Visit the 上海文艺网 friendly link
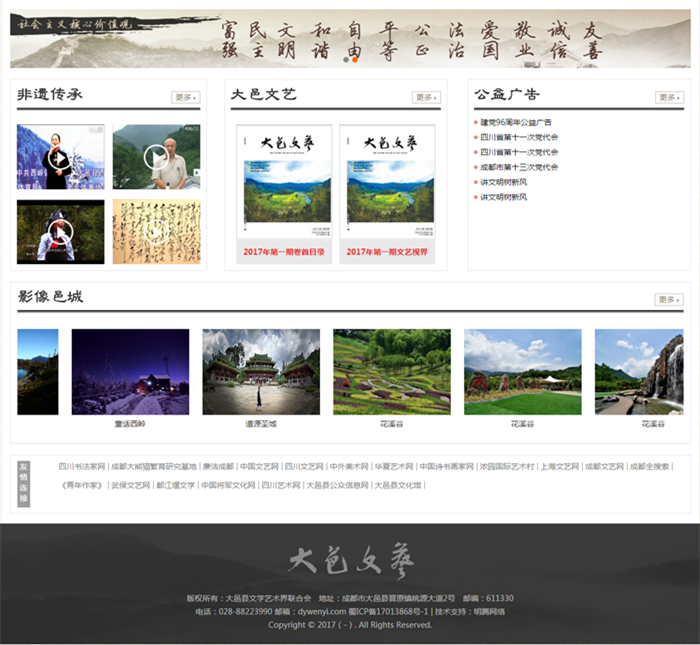The width and height of the screenshot is (700, 645). point(559,466)
